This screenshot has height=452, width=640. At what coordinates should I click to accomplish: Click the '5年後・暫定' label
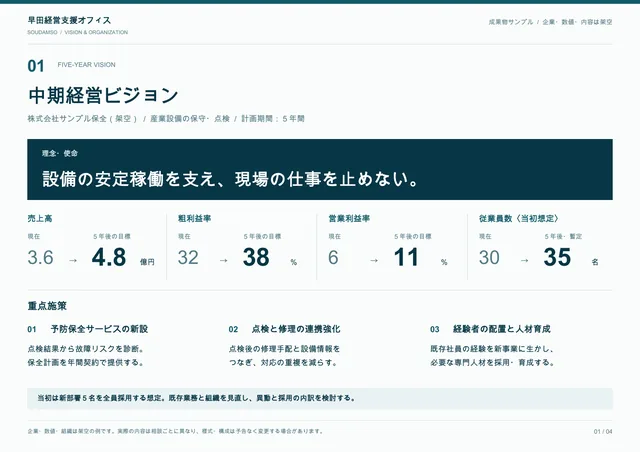(x=563, y=236)
